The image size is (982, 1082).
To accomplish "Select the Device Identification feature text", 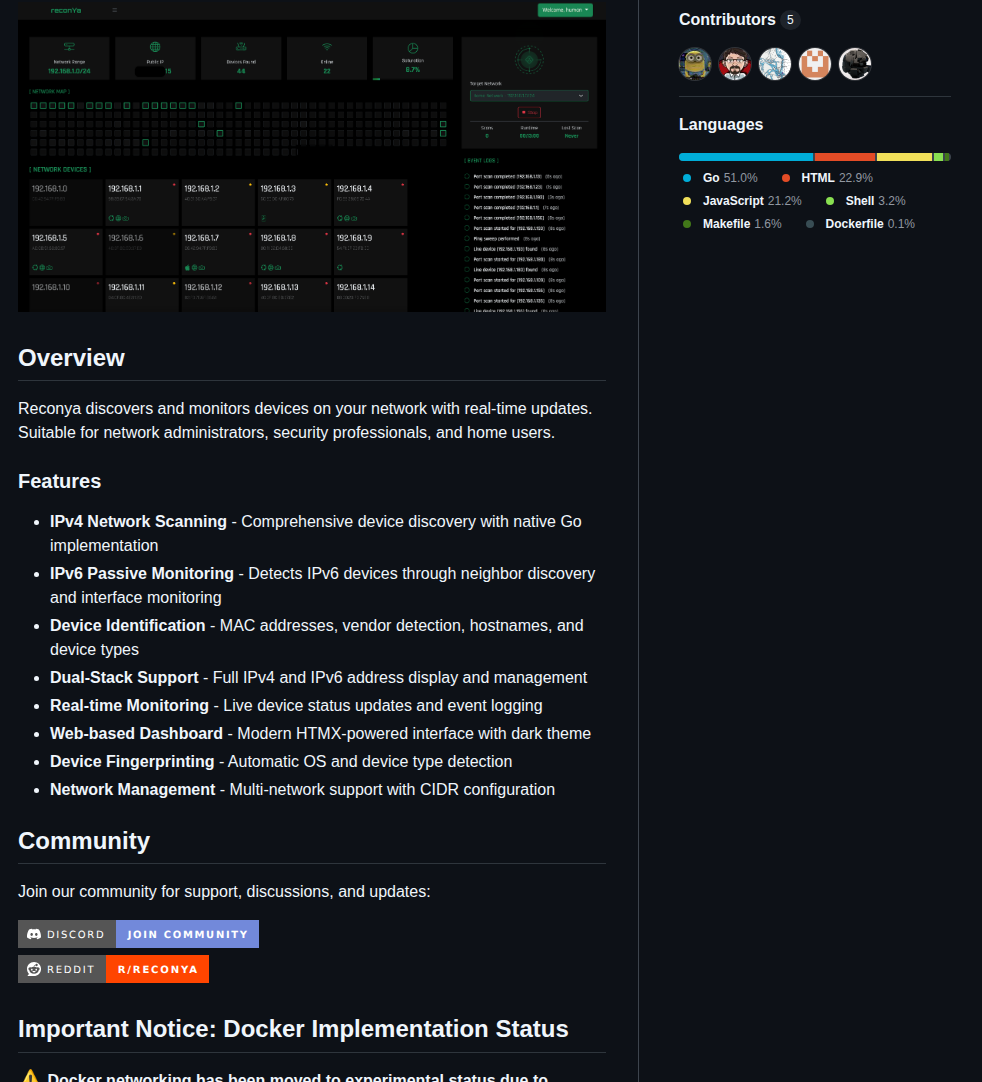I will tap(317, 637).
